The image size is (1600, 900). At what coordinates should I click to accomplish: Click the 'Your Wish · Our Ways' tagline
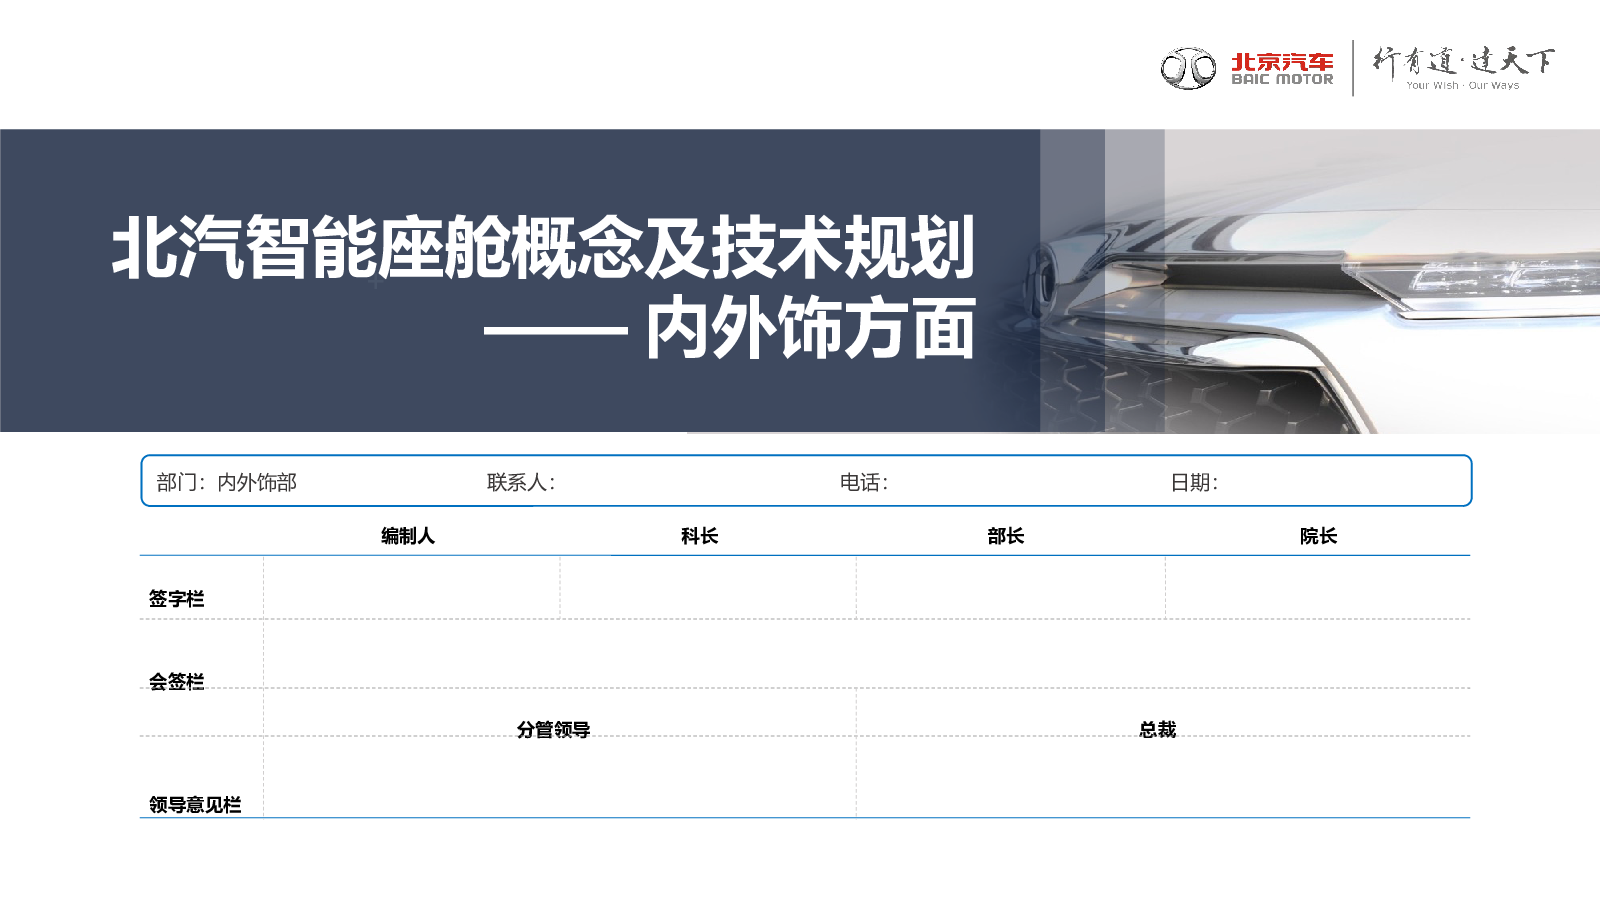[x=1462, y=86]
